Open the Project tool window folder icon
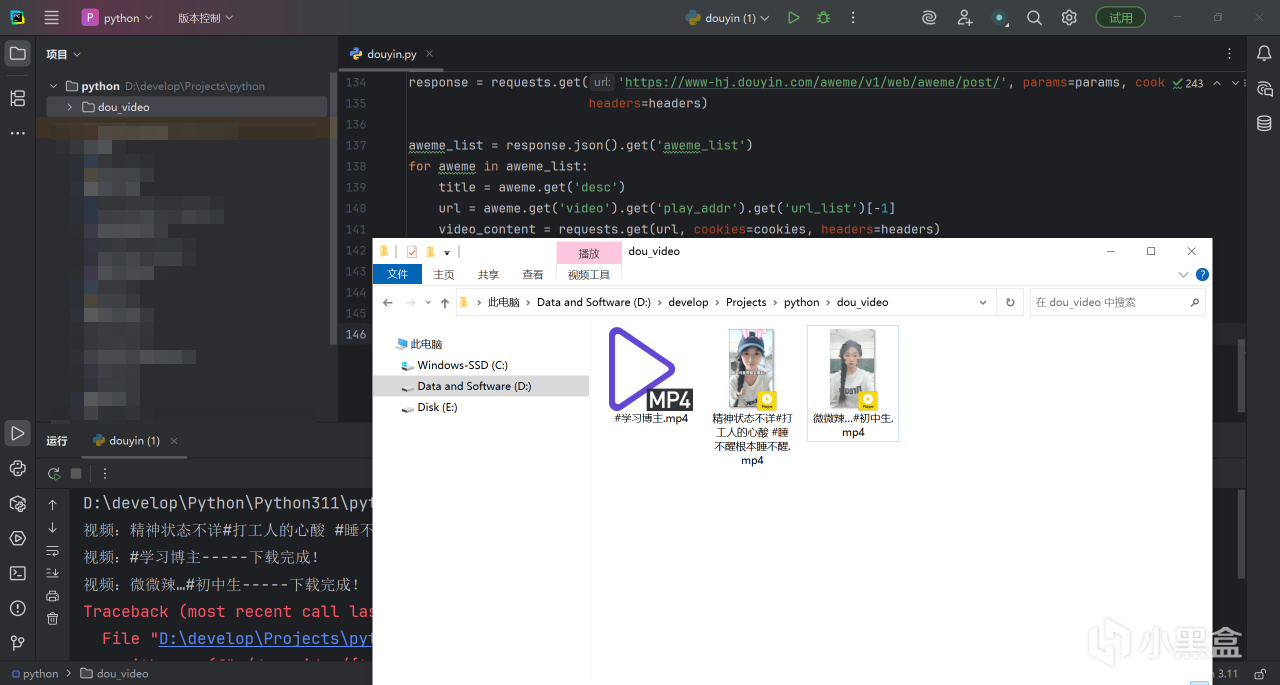The width and height of the screenshot is (1280, 685). pos(17,54)
